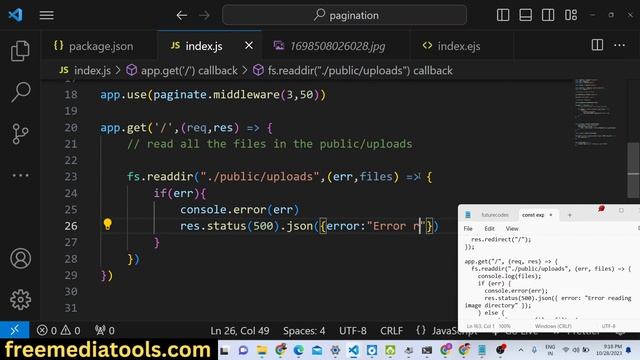Open the Search view in activity bar
This screenshot has height=360, width=640.
[20, 92]
